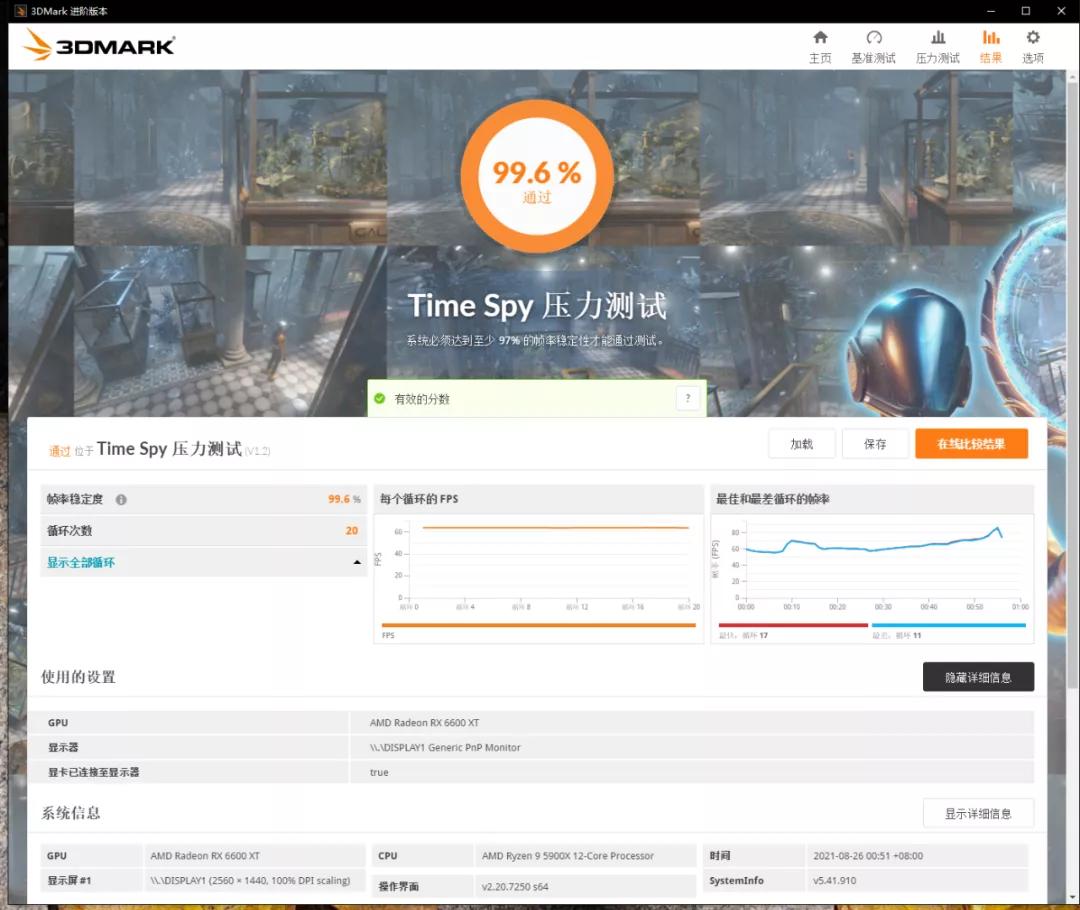This screenshot has height=910, width=1080.
Task: Open the 基准测试 gauge icon
Action: click(x=873, y=37)
